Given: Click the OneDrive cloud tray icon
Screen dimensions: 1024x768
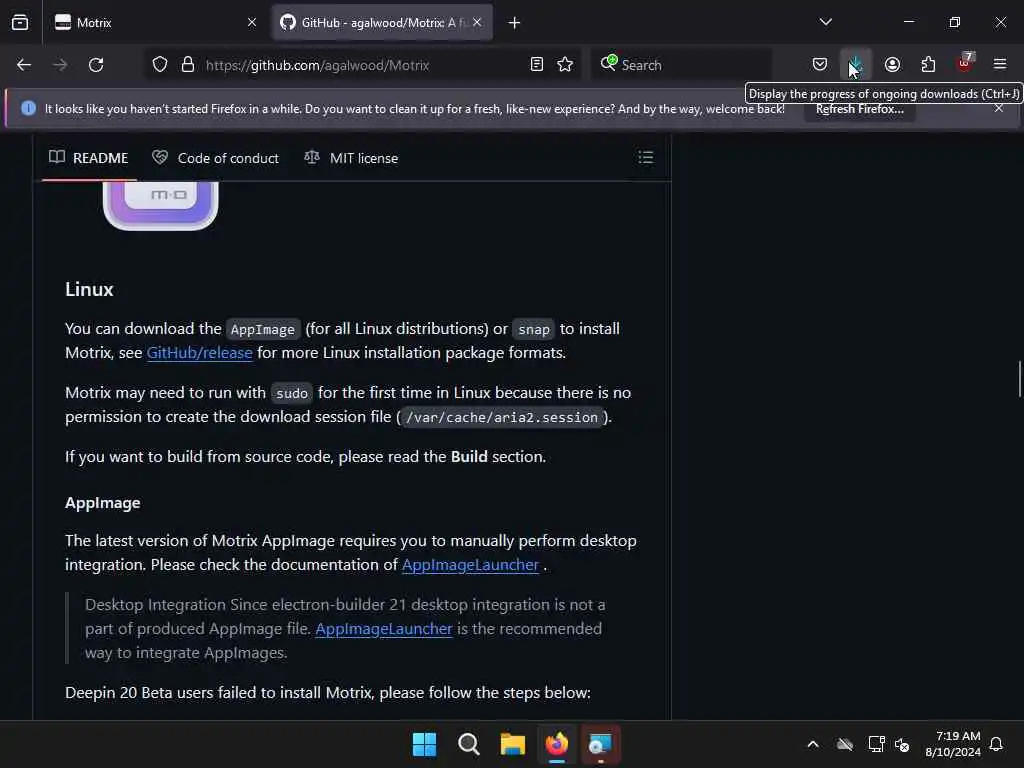Looking at the screenshot, I should click(x=845, y=744).
